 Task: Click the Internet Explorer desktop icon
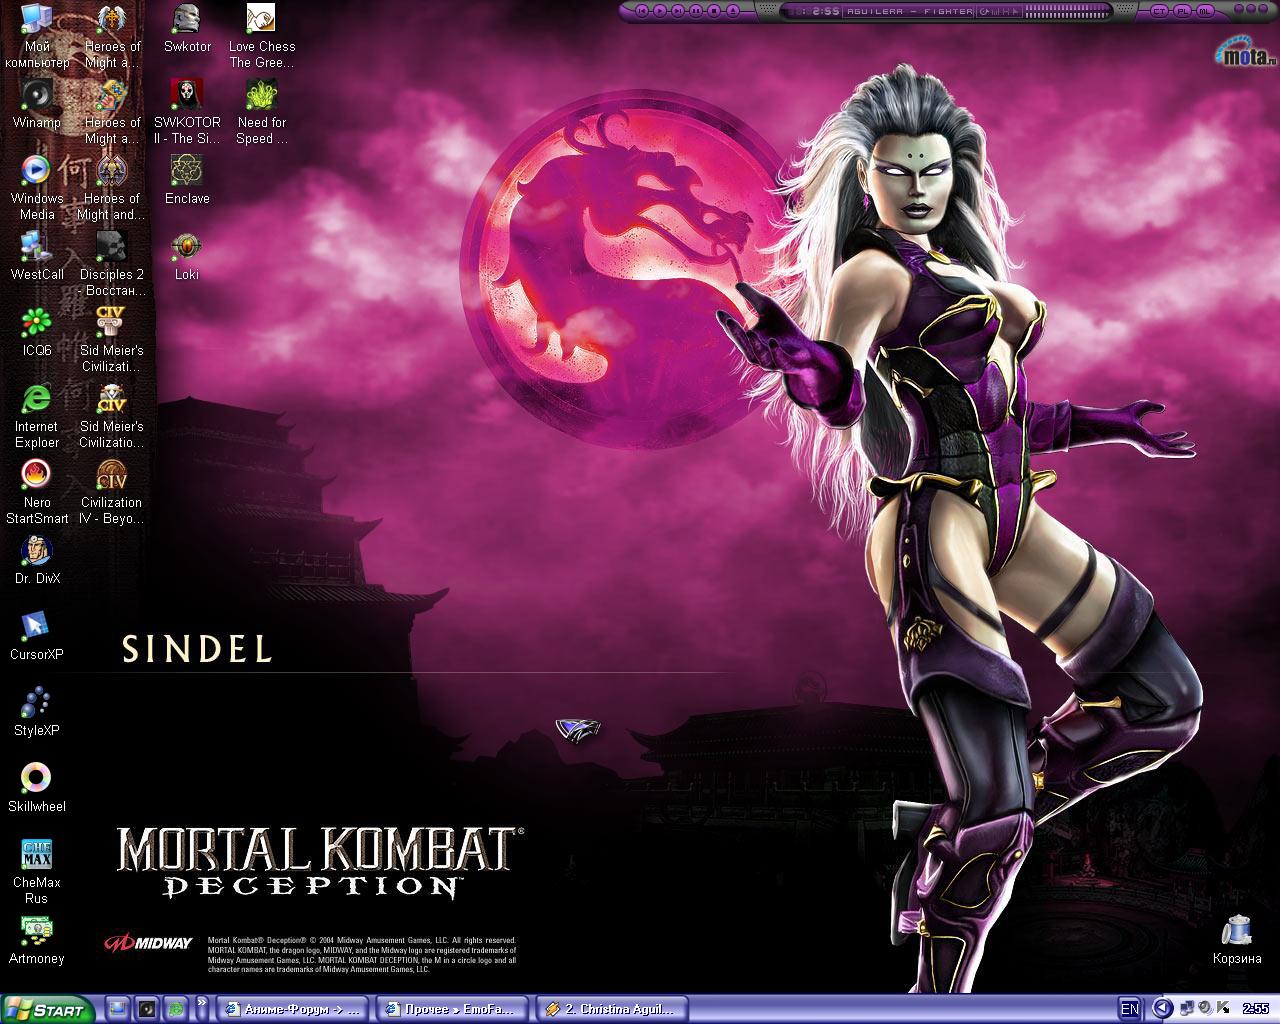tap(37, 416)
